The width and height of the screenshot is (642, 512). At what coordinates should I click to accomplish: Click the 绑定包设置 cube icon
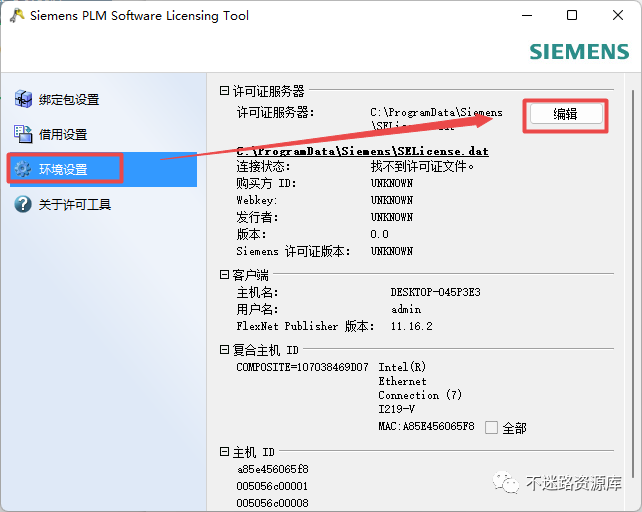pos(23,99)
